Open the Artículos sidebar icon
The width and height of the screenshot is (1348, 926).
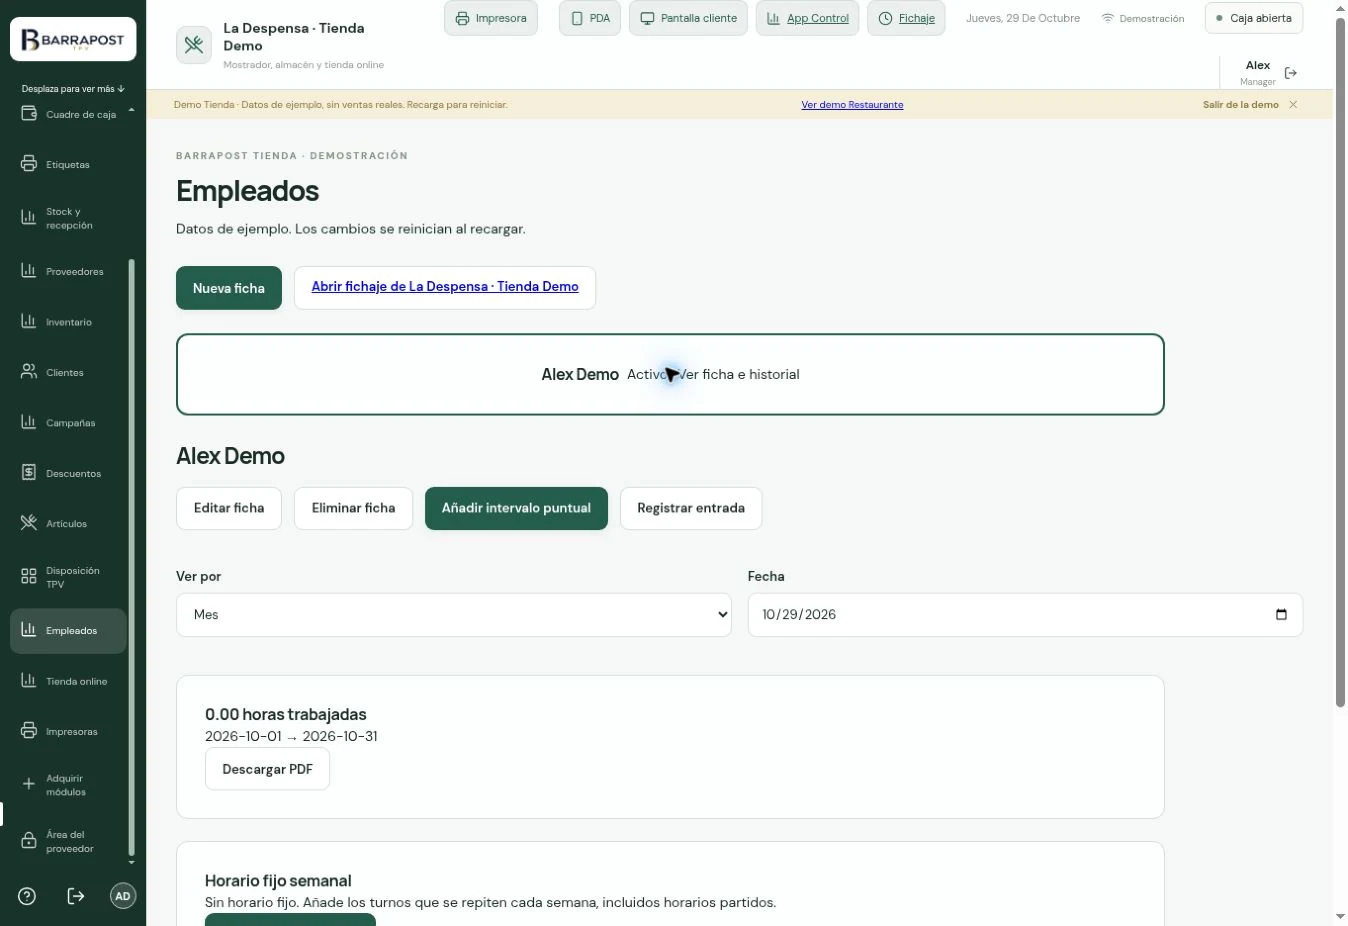point(29,523)
